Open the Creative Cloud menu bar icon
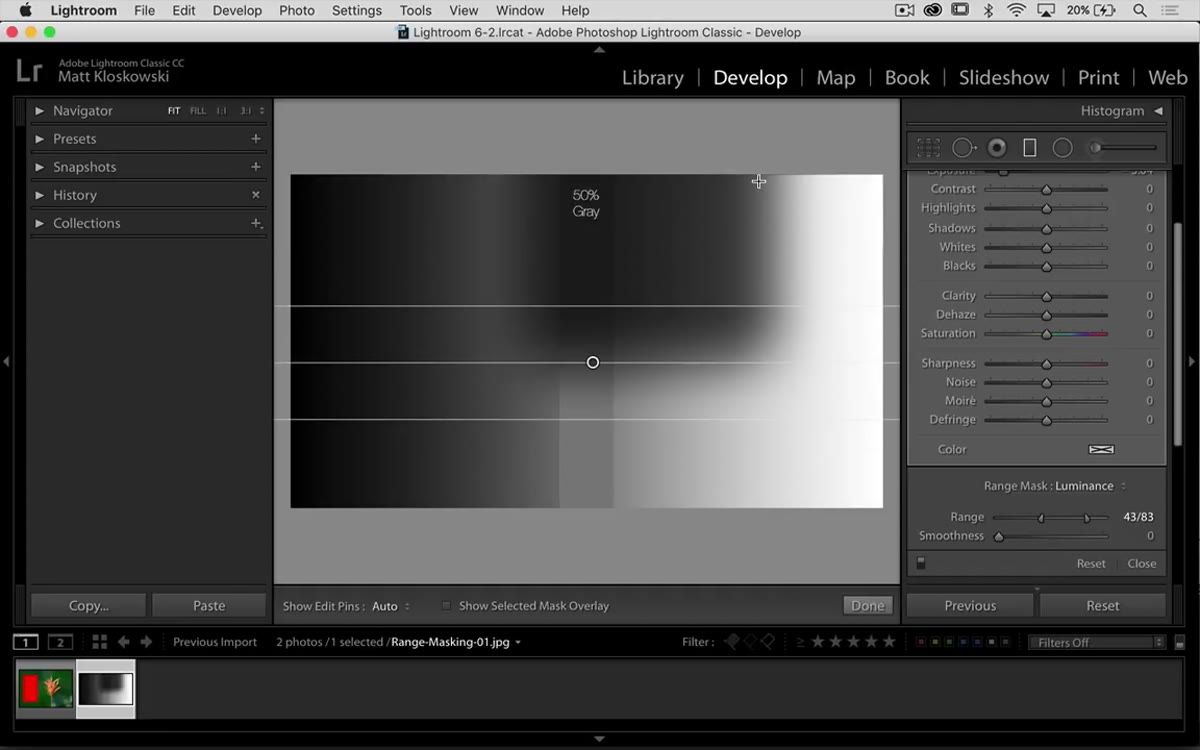 932,11
